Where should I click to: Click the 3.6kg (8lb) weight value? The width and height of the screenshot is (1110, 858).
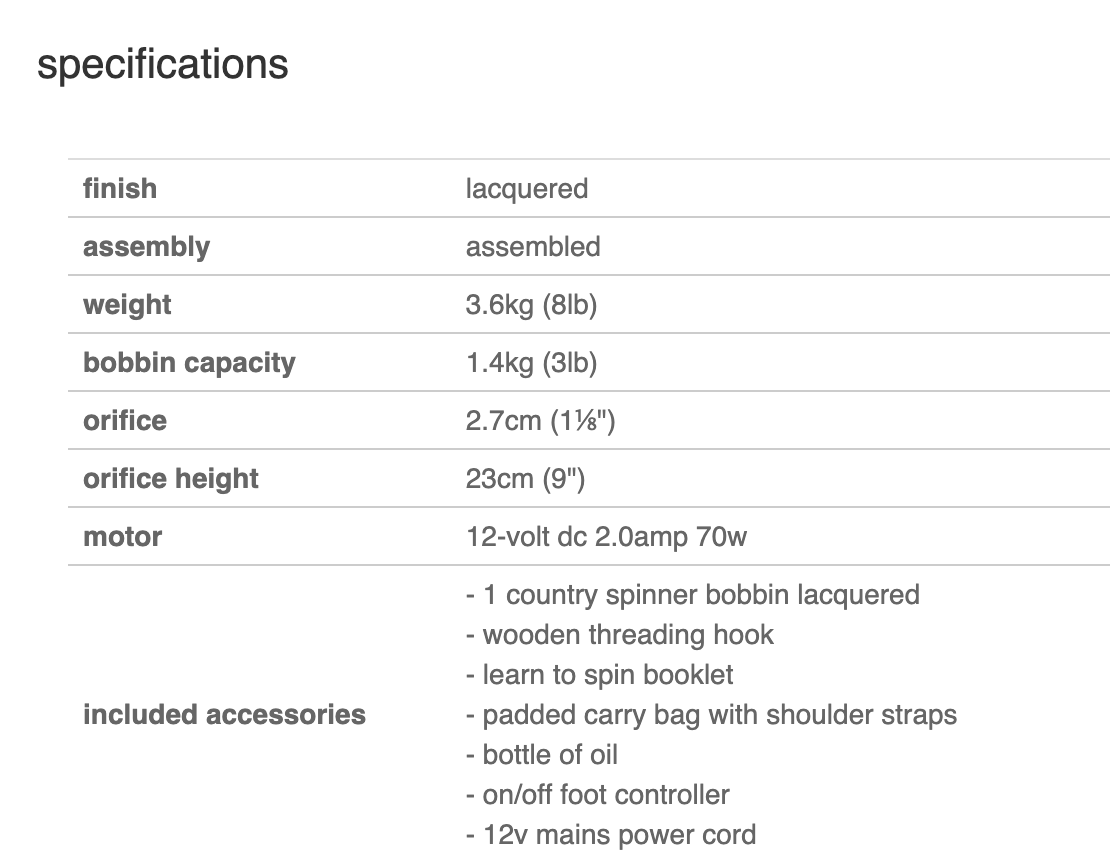point(530,304)
